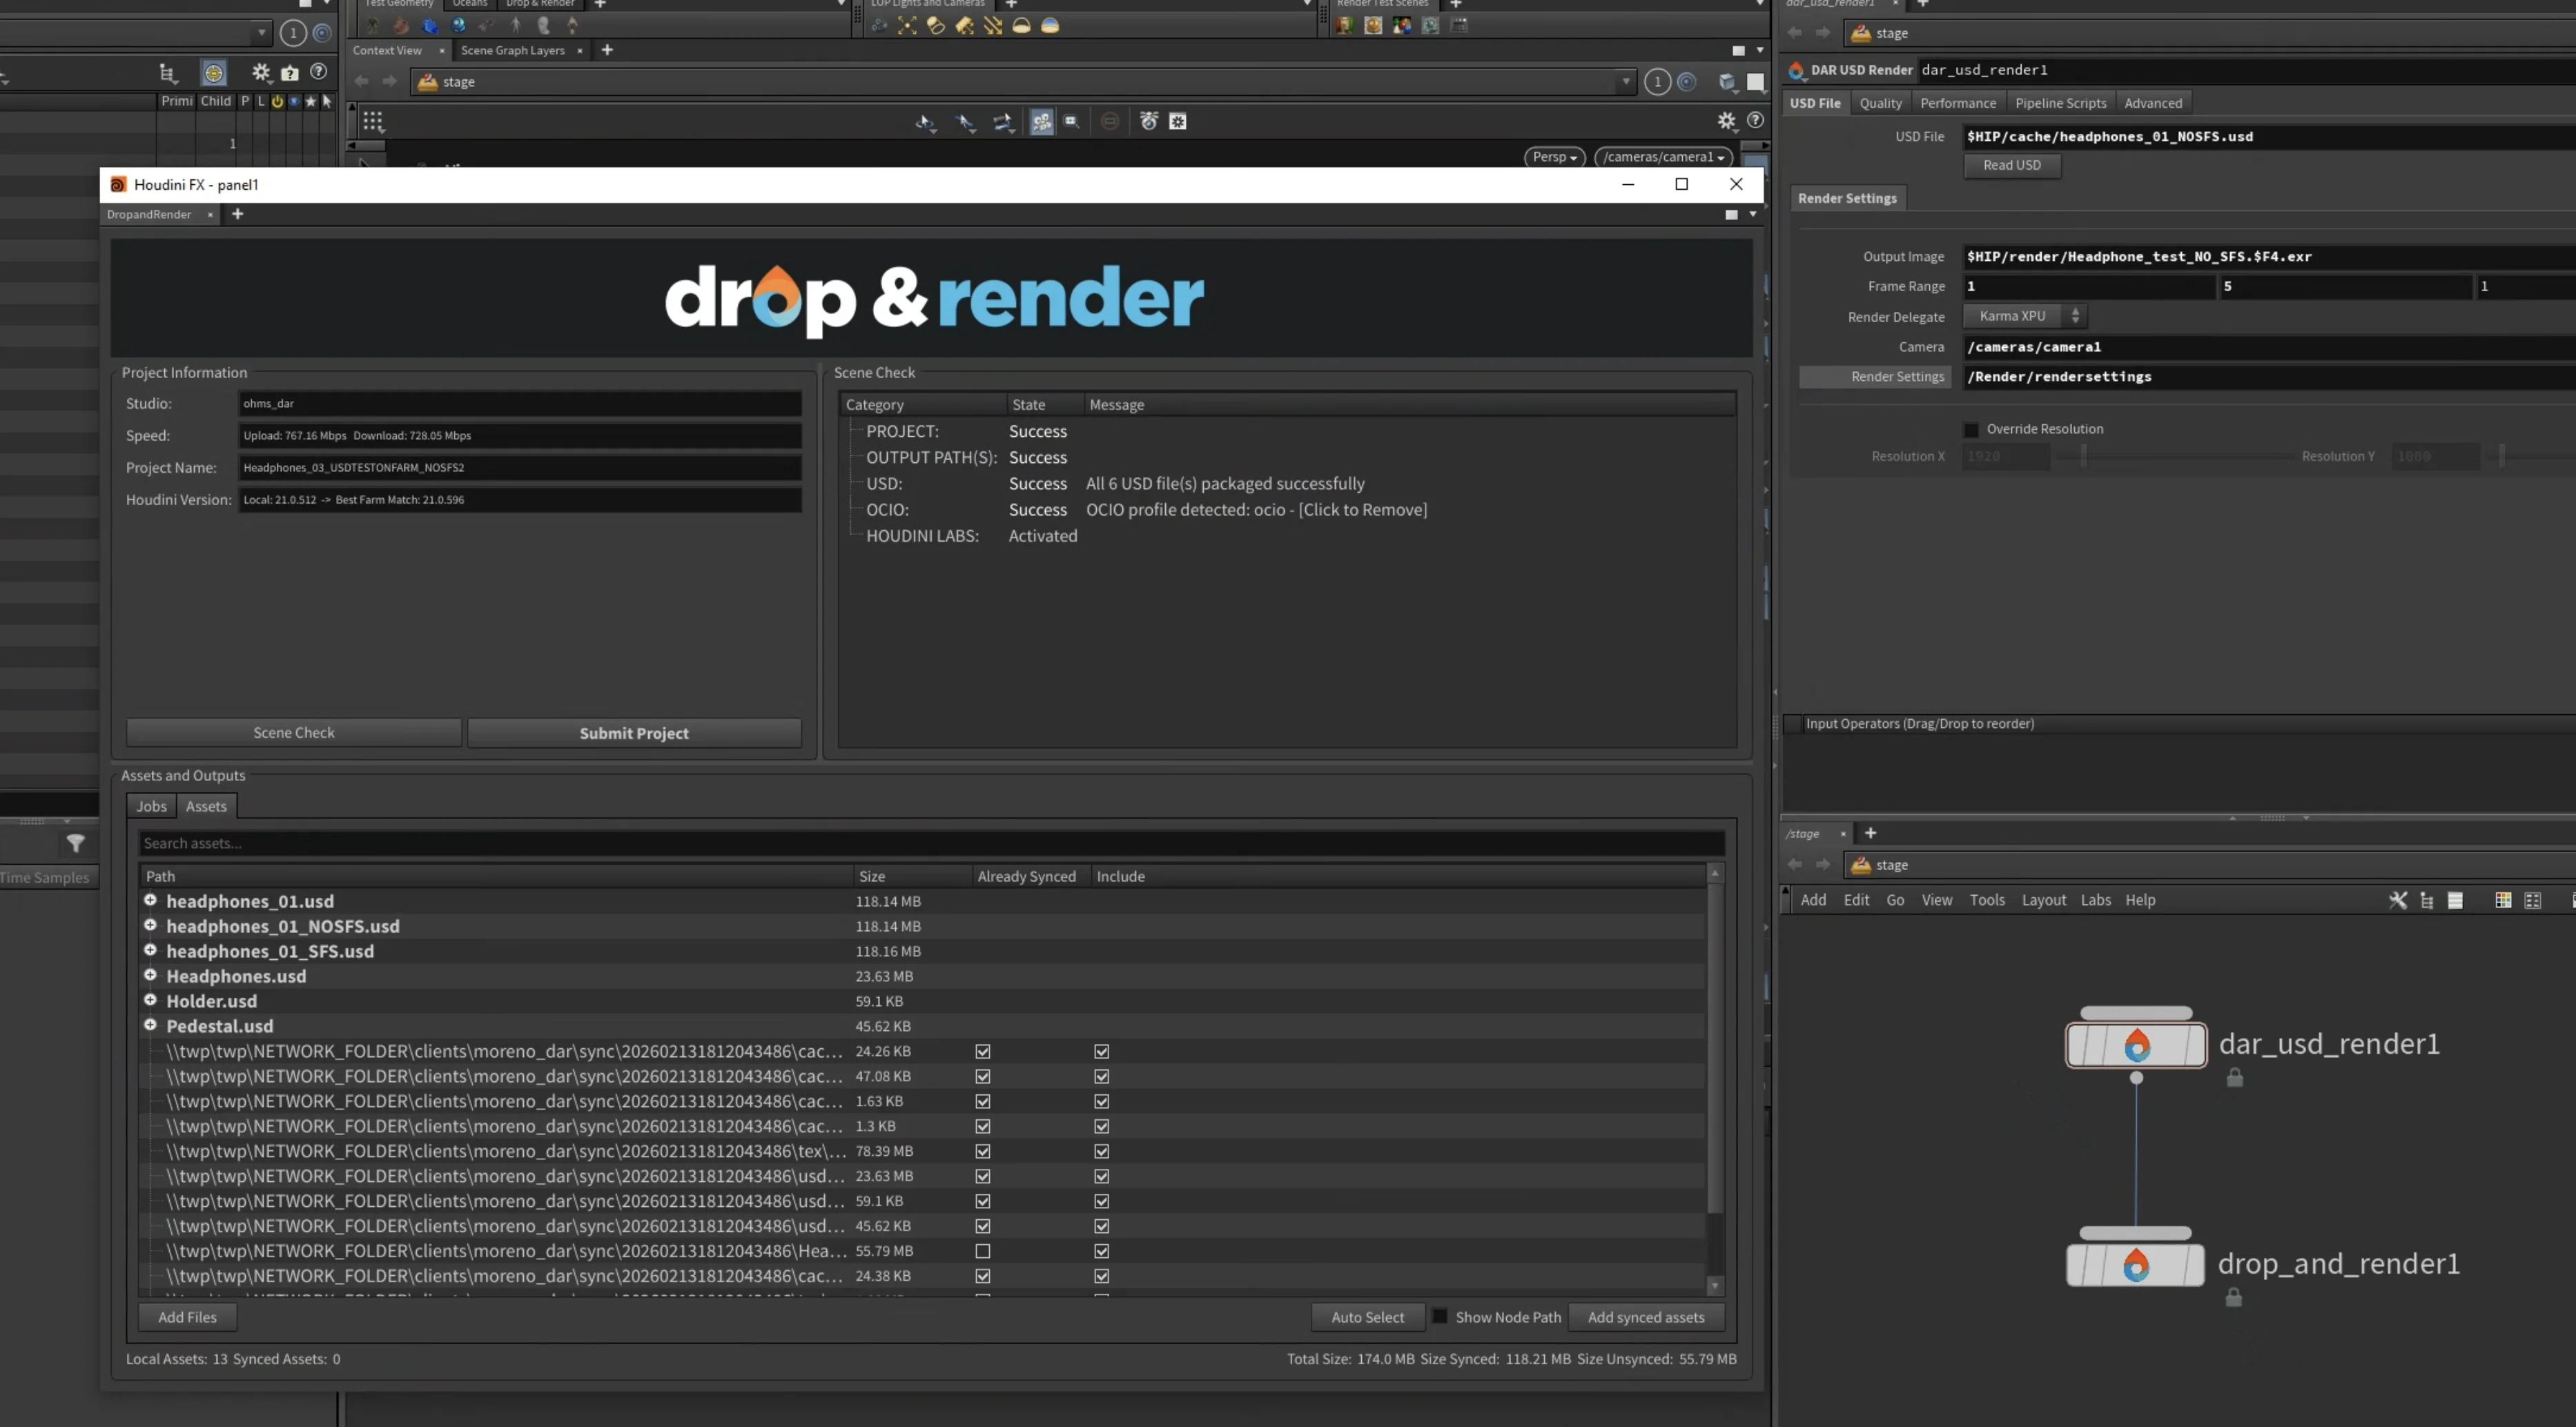Switch to the Jobs tab
This screenshot has height=1427, width=2576.
pyautogui.click(x=151, y=806)
